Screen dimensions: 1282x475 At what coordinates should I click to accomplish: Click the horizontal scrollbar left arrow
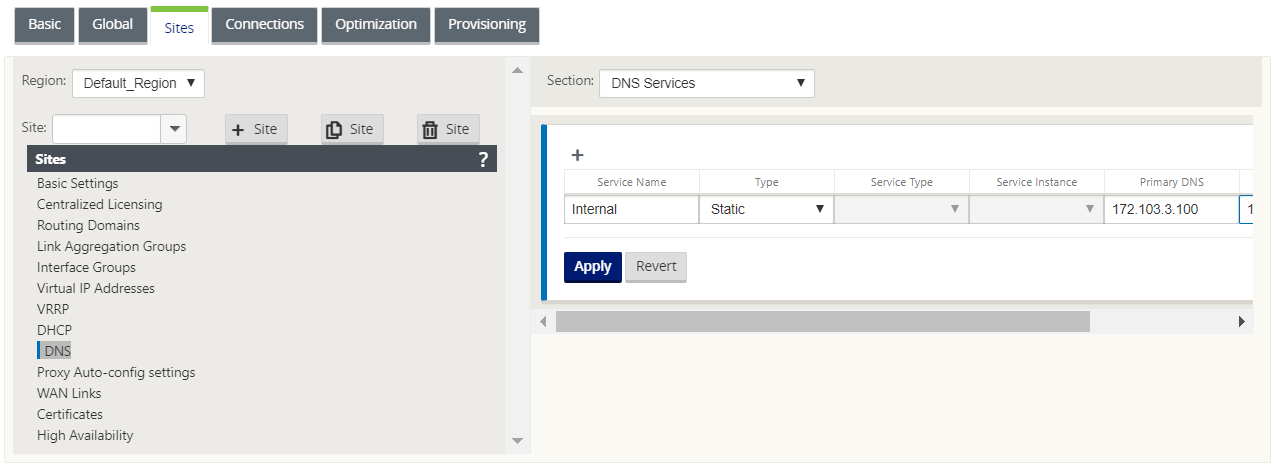click(544, 321)
